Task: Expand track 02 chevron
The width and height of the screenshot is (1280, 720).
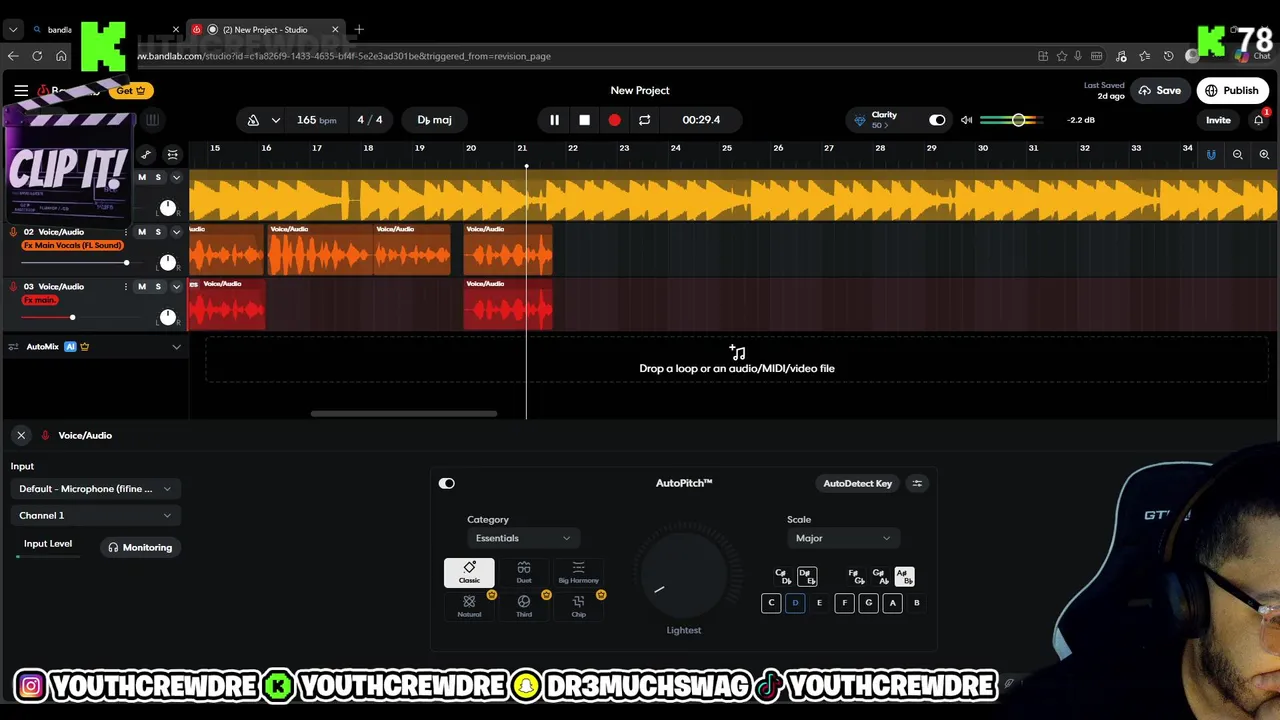Action: click(x=176, y=232)
